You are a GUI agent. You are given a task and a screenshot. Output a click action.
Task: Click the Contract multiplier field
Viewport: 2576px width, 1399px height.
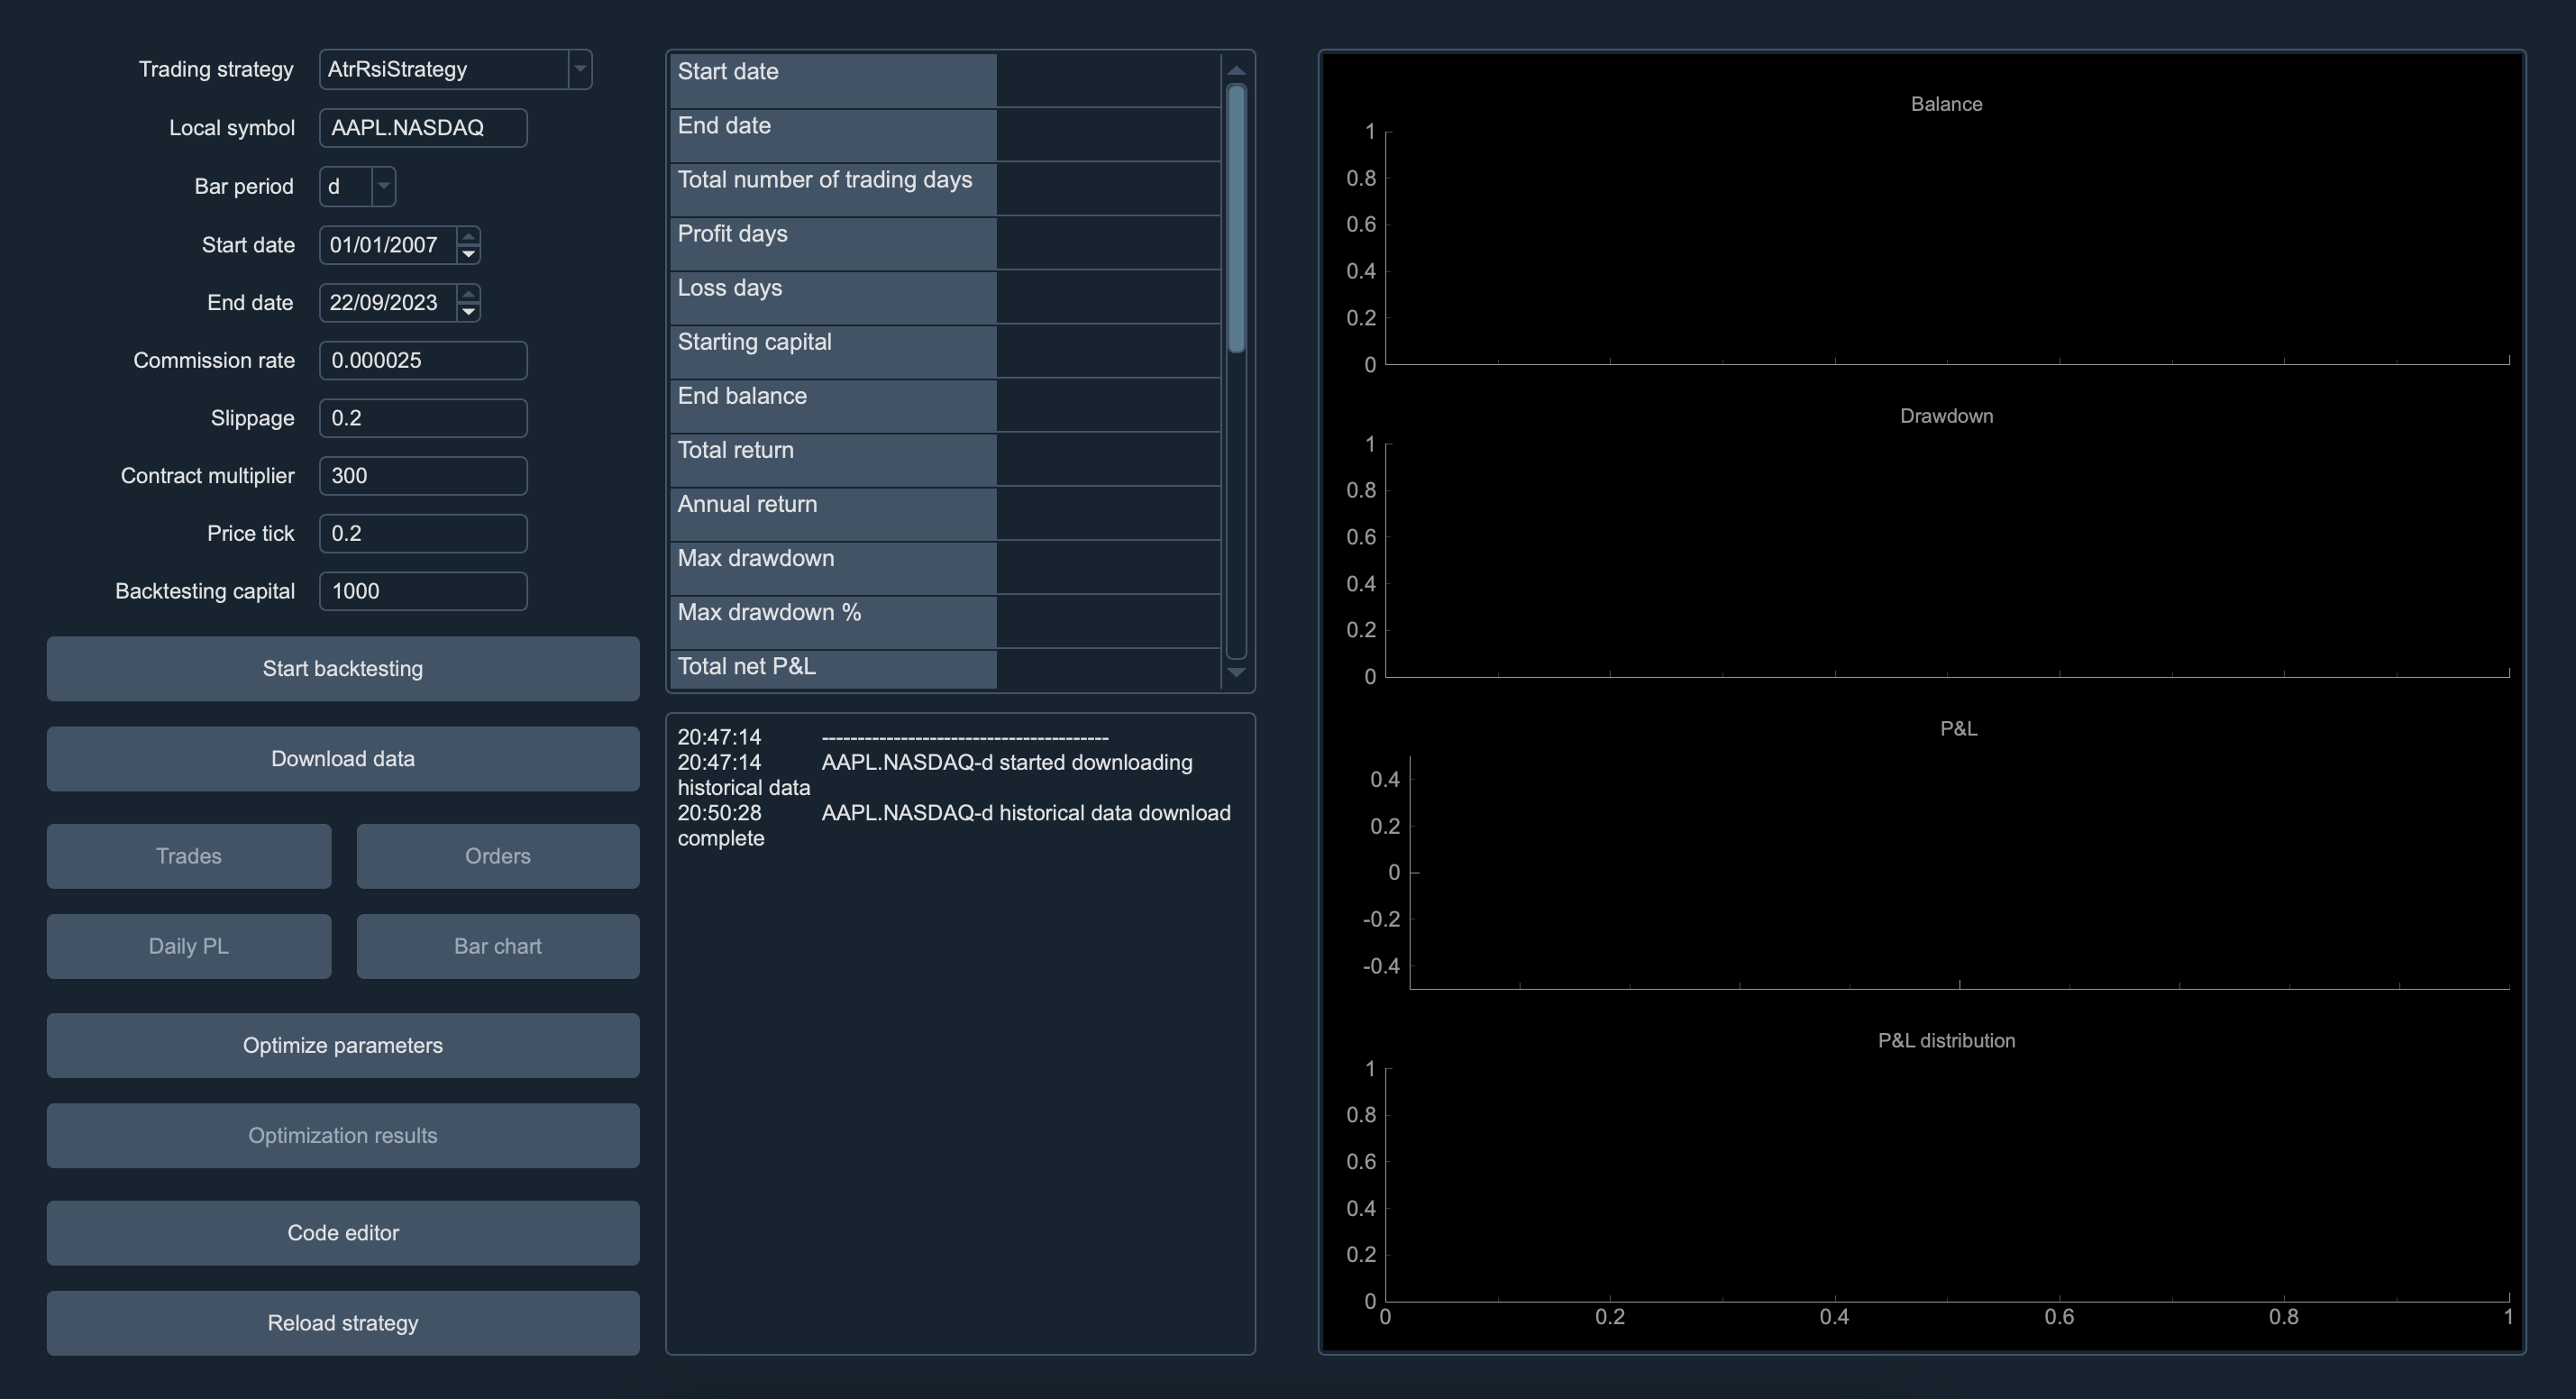422,475
